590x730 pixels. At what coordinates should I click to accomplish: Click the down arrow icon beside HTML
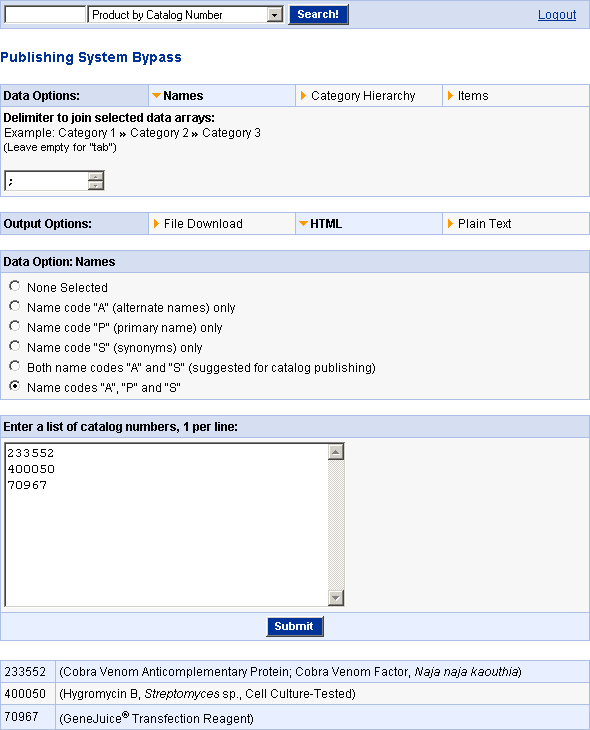tap(303, 223)
